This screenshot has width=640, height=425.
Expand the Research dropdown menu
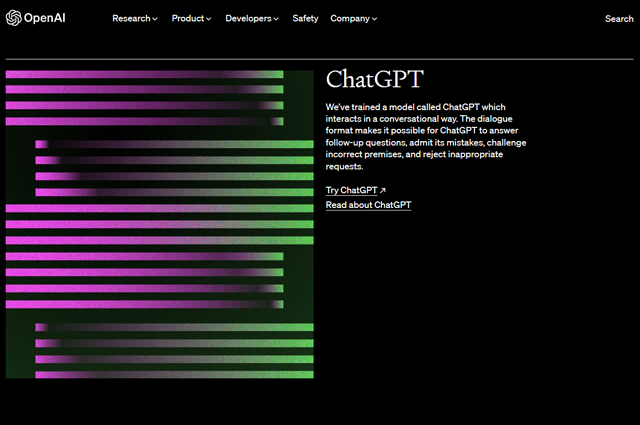tap(134, 18)
